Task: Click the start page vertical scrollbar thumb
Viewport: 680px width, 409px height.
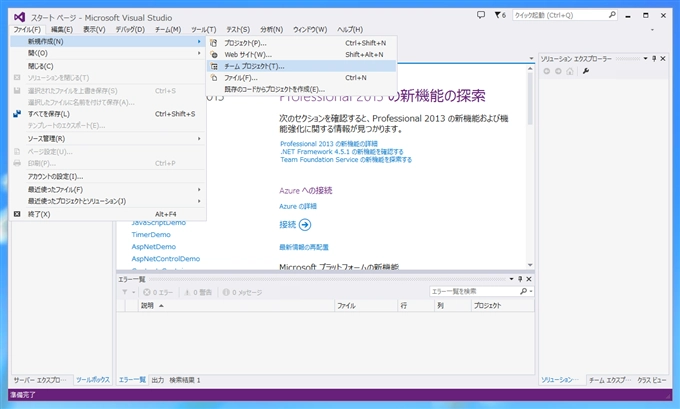Action: click(530, 98)
